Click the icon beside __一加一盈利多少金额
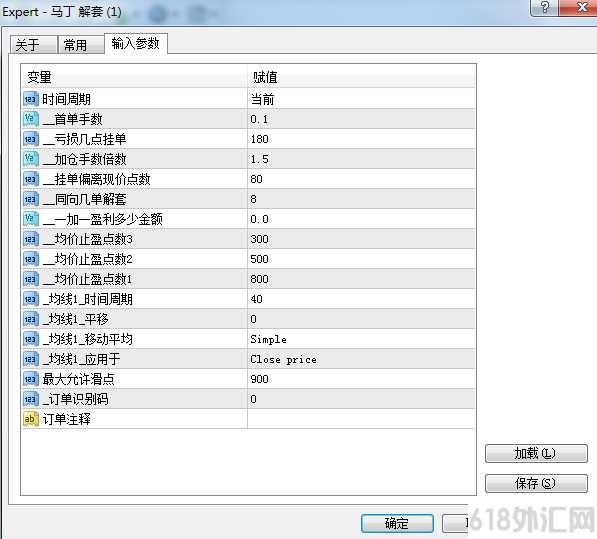 [31, 219]
